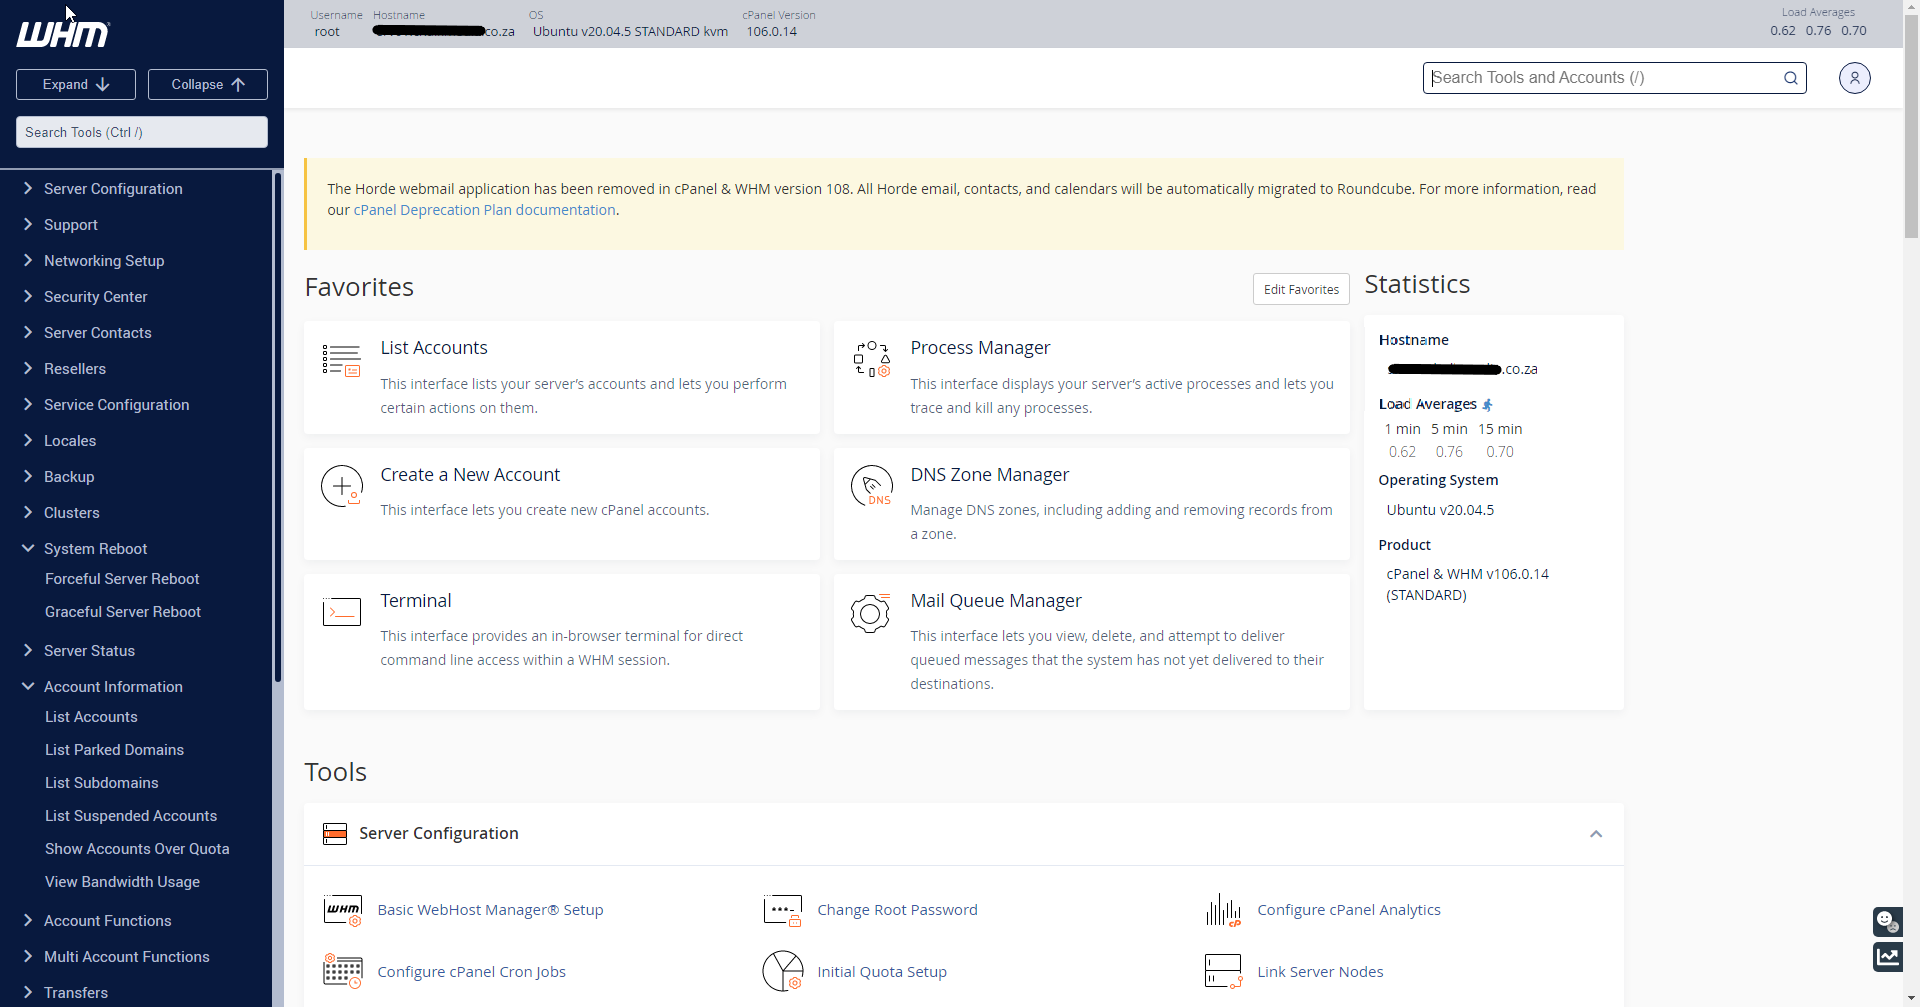Screen dimensions: 1920x1007
Task: Open the Link Server Nodes link
Action: click(1320, 972)
